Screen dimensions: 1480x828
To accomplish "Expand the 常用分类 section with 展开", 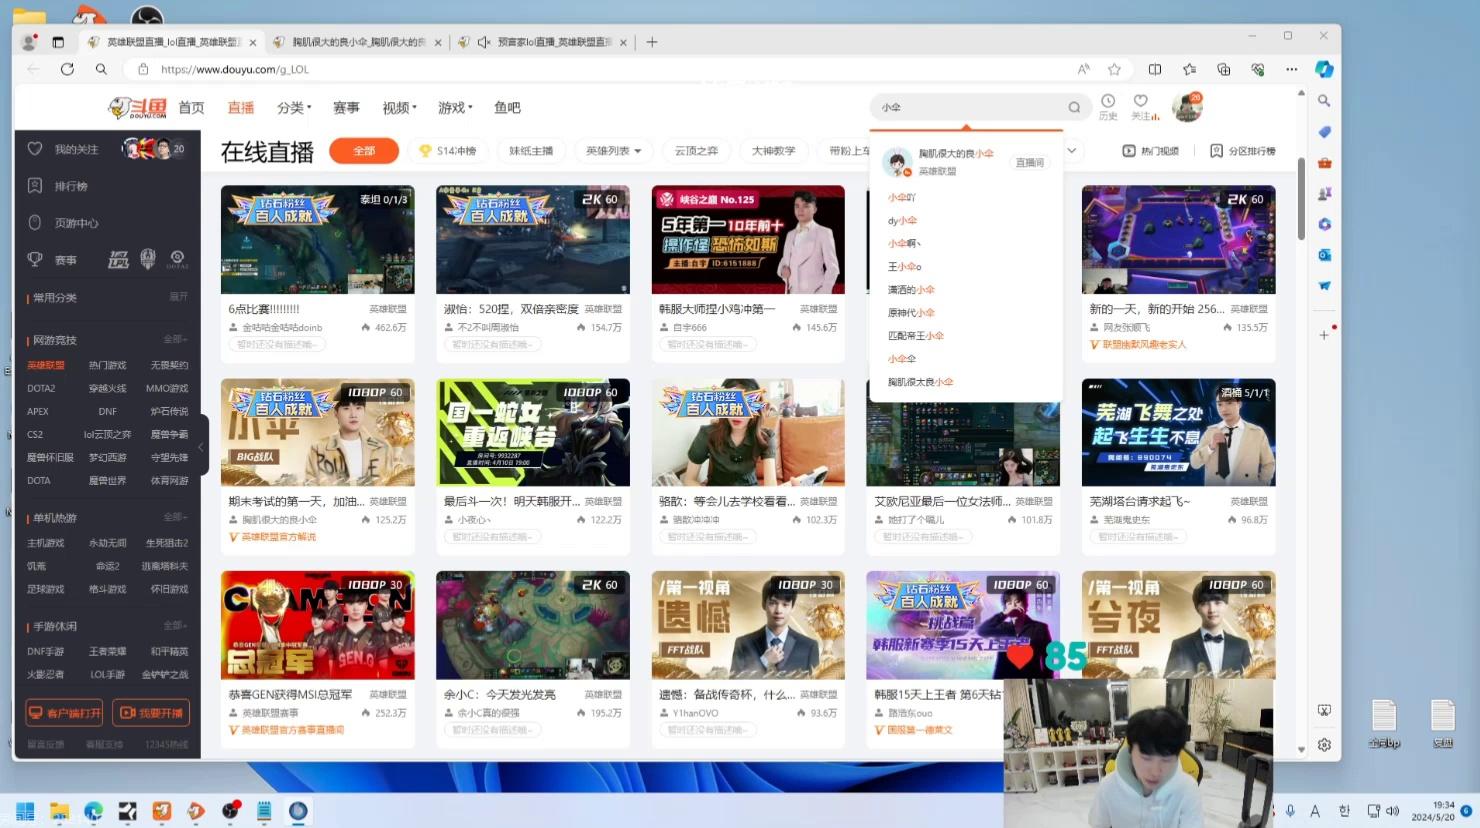I will coord(178,297).
